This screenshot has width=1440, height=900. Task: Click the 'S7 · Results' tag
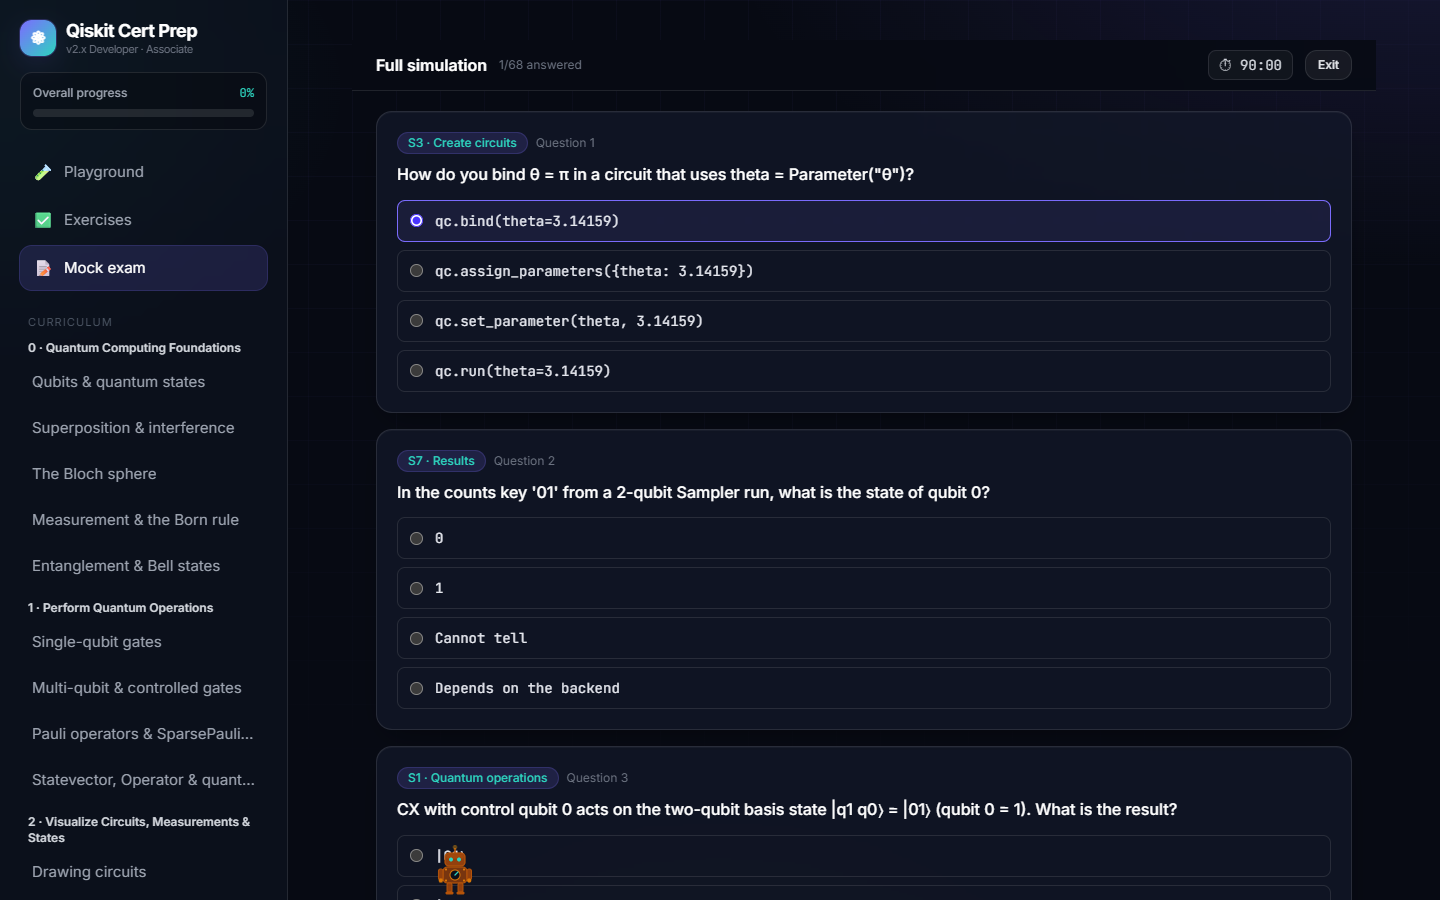click(441, 461)
